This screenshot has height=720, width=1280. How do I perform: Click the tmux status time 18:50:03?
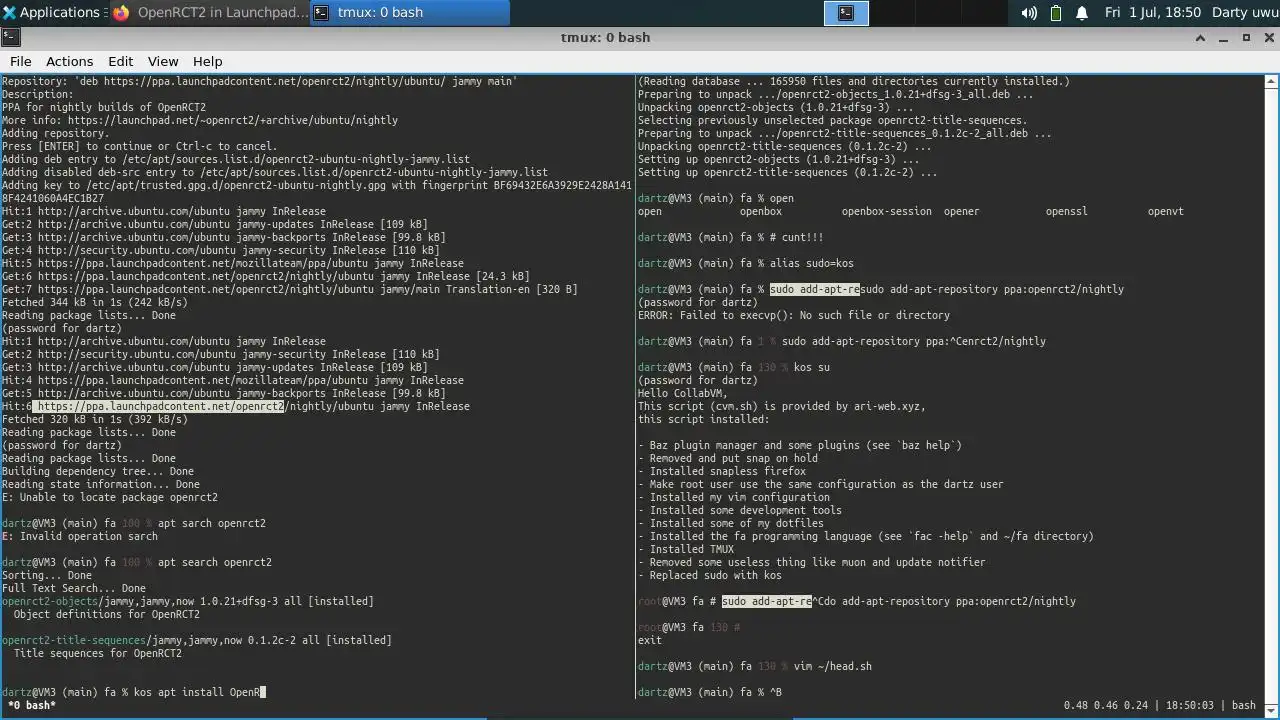(x=1188, y=705)
